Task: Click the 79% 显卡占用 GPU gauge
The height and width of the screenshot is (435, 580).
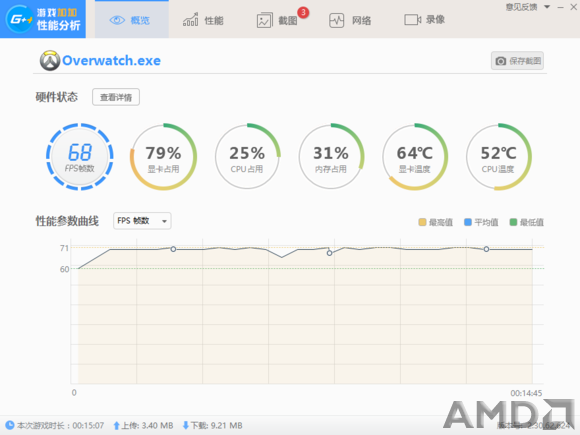Action: (x=163, y=157)
